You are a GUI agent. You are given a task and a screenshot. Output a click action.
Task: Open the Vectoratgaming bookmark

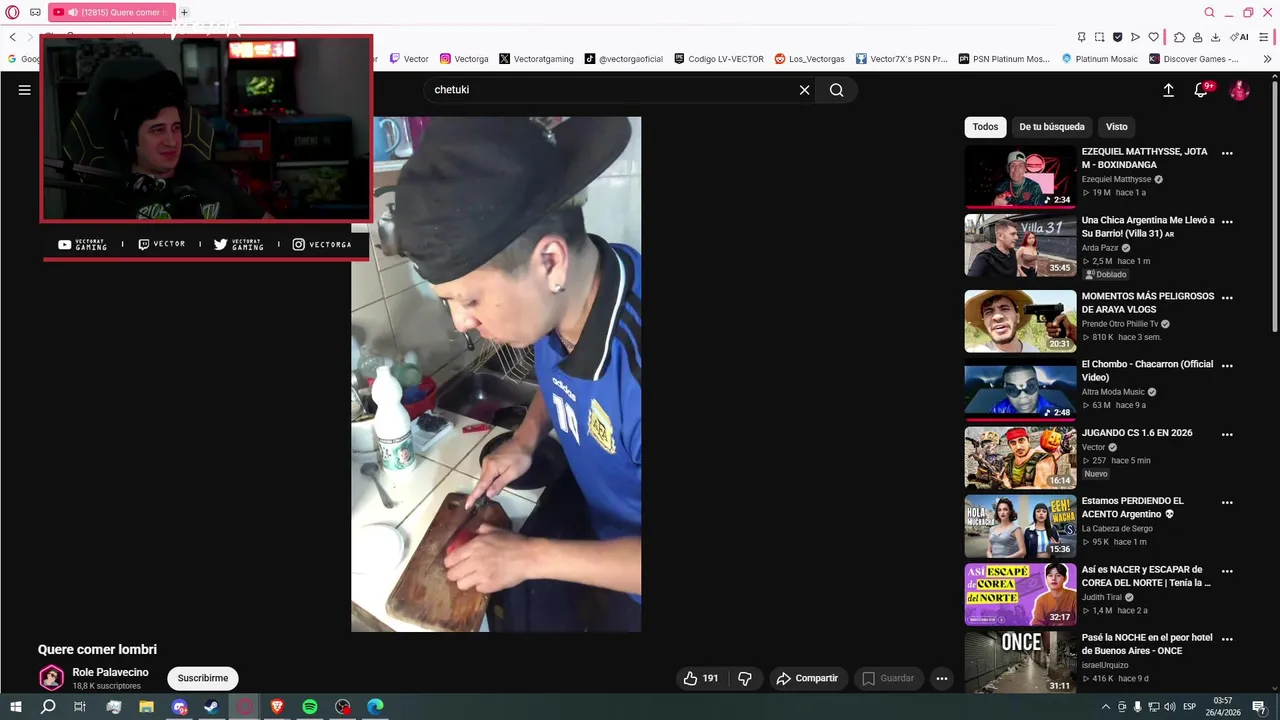pos(536,59)
